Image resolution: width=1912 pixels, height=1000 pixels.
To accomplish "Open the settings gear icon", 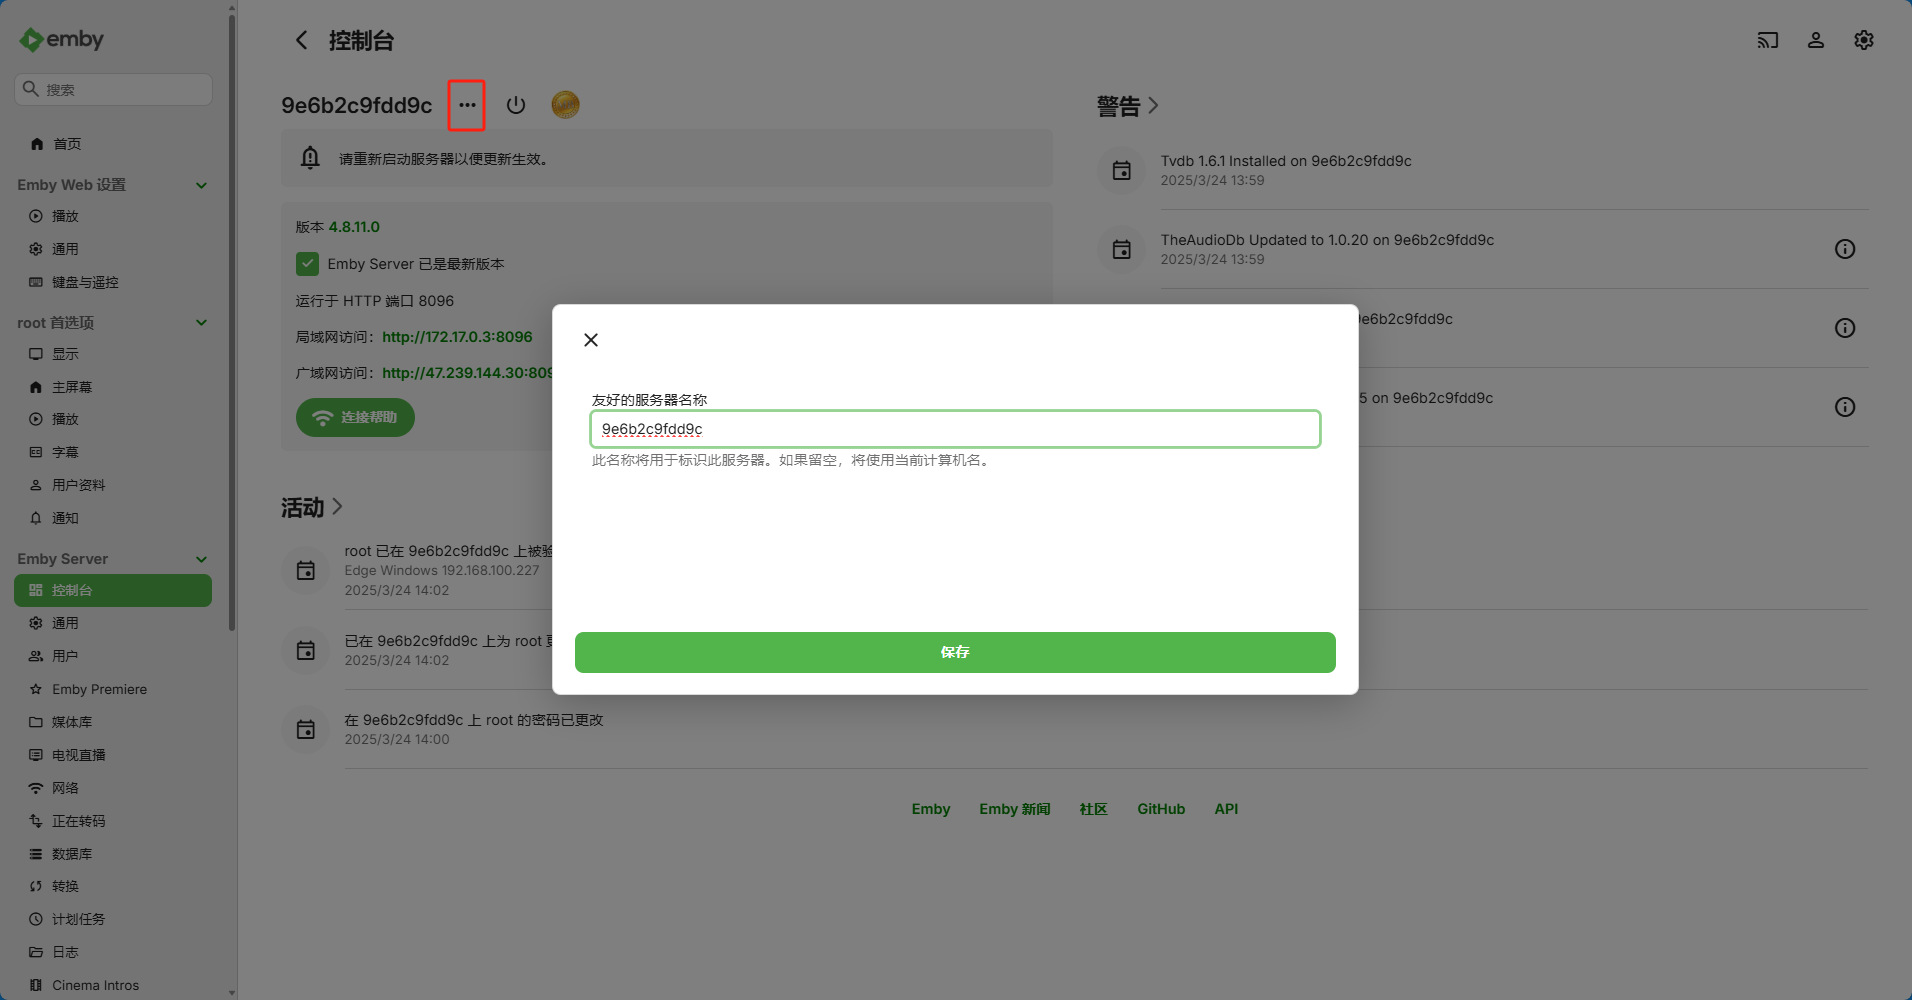I will (x=1864, y=40).
